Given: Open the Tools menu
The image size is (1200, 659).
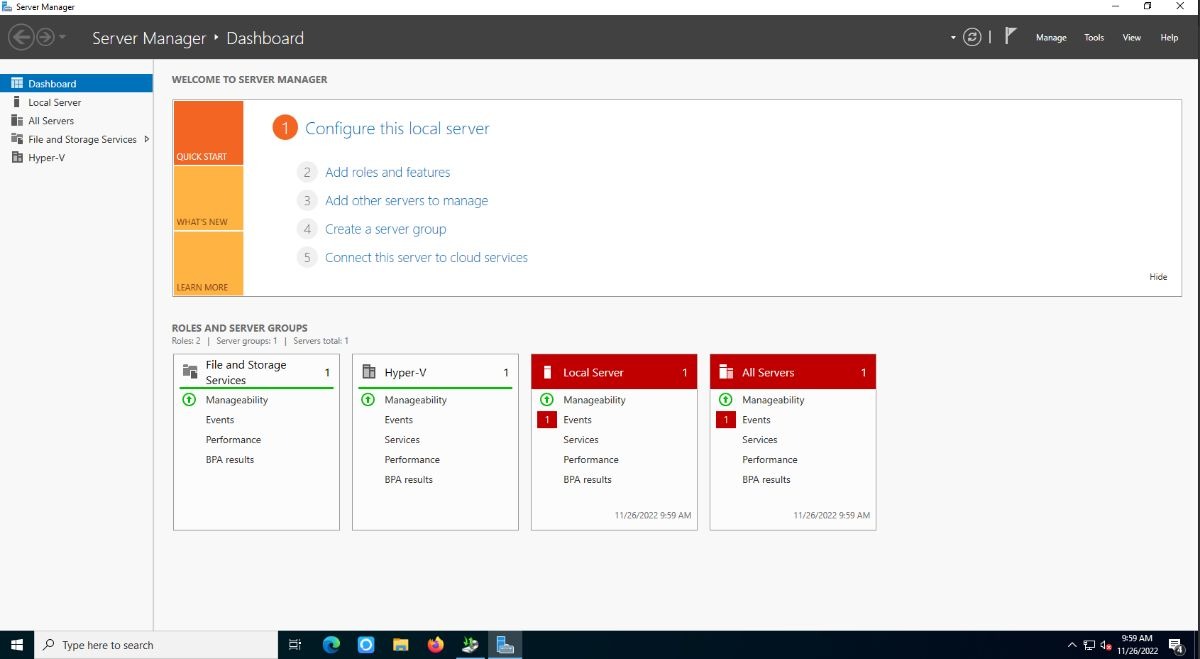Looking at the screenshot, I should (x=1094, y=38).
